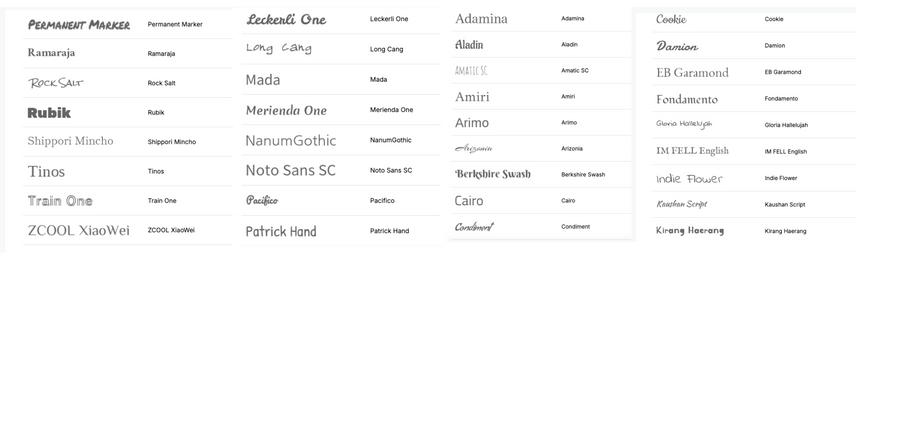The width and height of the screenshot is (900, 439).
Task: Click the small "Noto Sans SC" name label
Action: [391, 170]
